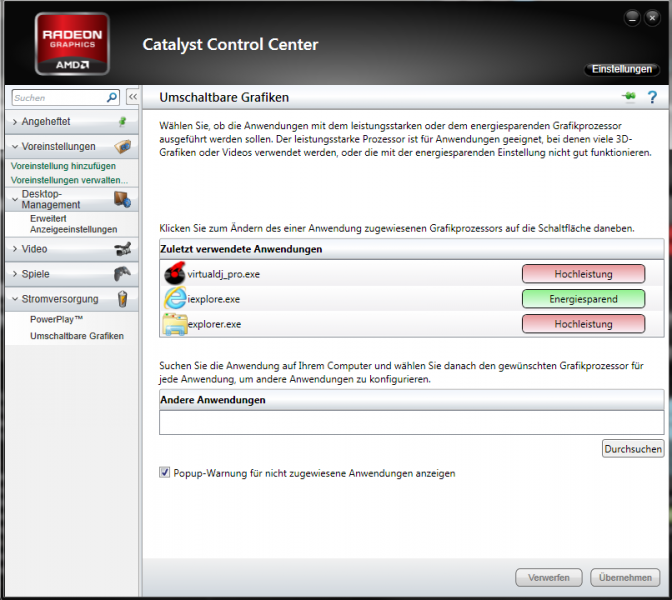Click the green pin icon beside Angeheftet

coord(123,121)
